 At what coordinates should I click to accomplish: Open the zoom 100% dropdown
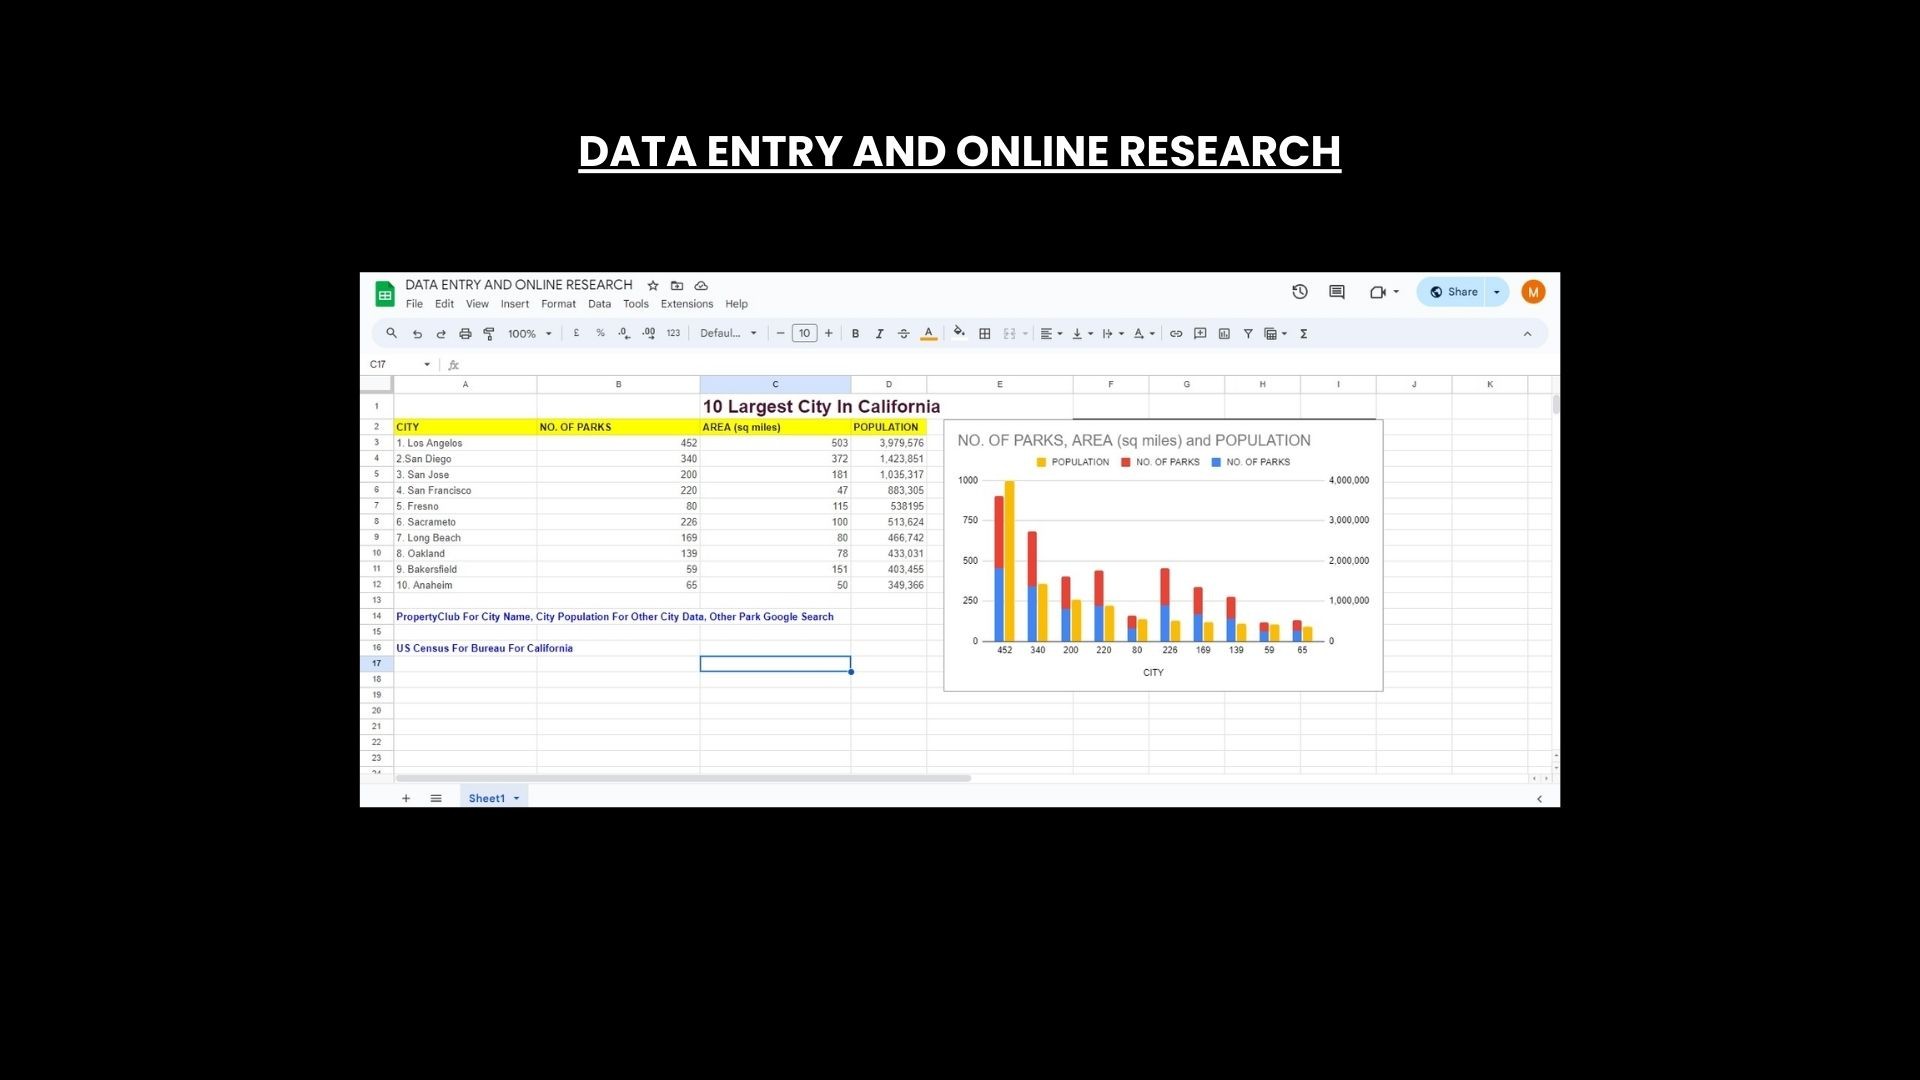click(529, 334)
